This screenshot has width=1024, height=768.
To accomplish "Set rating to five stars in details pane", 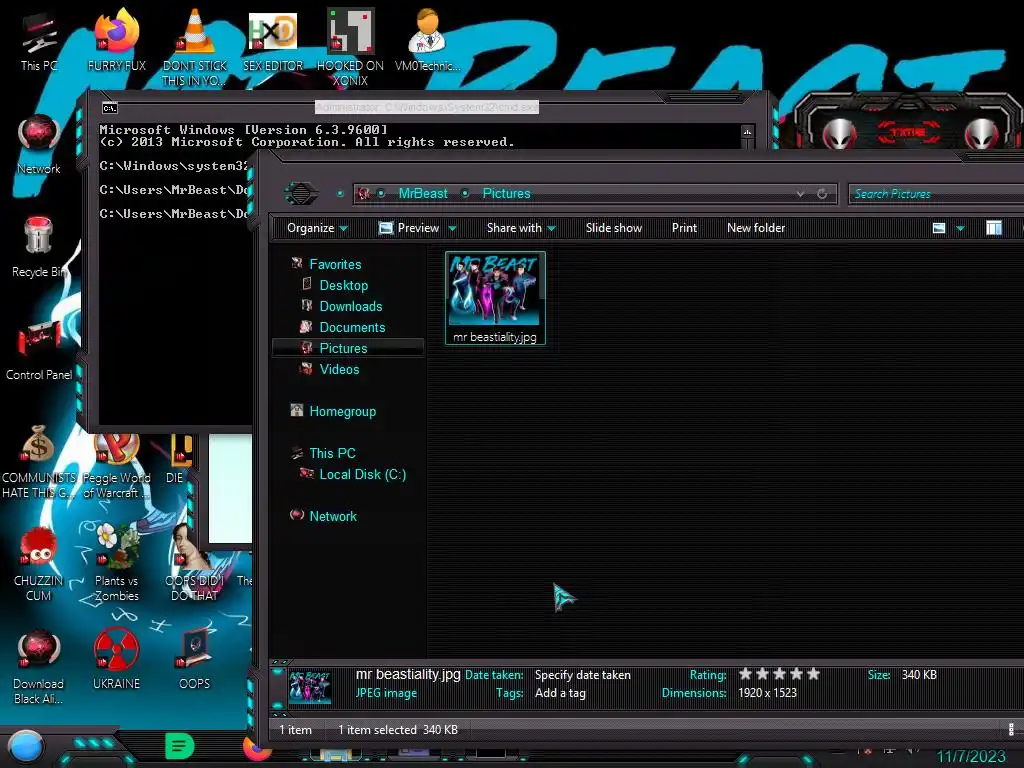I will (x=813, y=674).
